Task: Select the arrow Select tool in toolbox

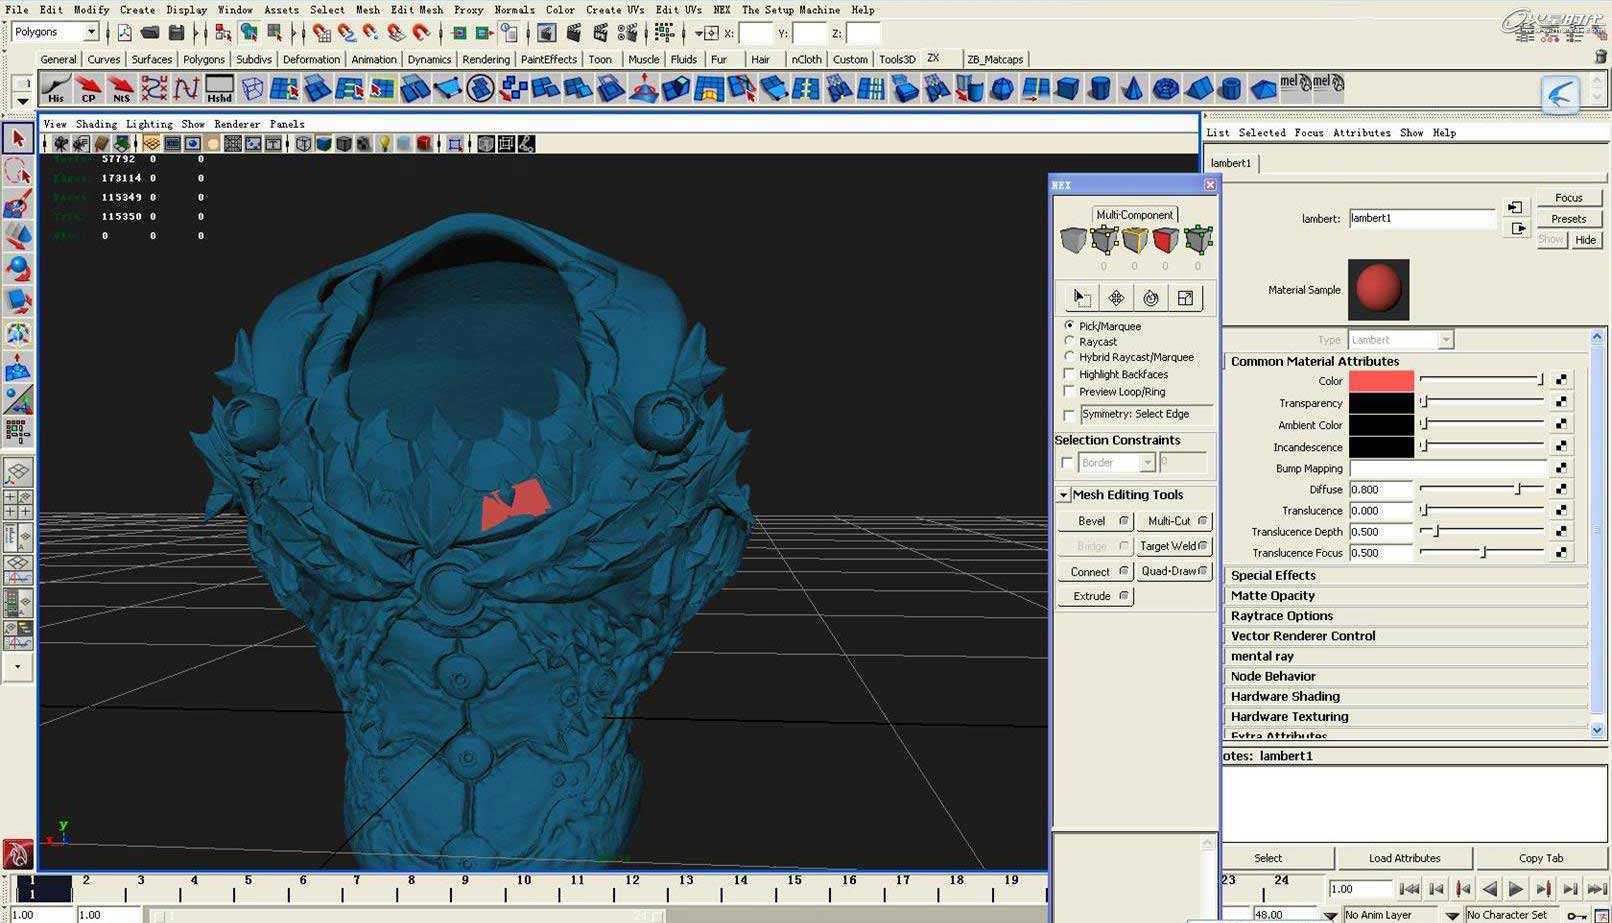Action: 18,138
